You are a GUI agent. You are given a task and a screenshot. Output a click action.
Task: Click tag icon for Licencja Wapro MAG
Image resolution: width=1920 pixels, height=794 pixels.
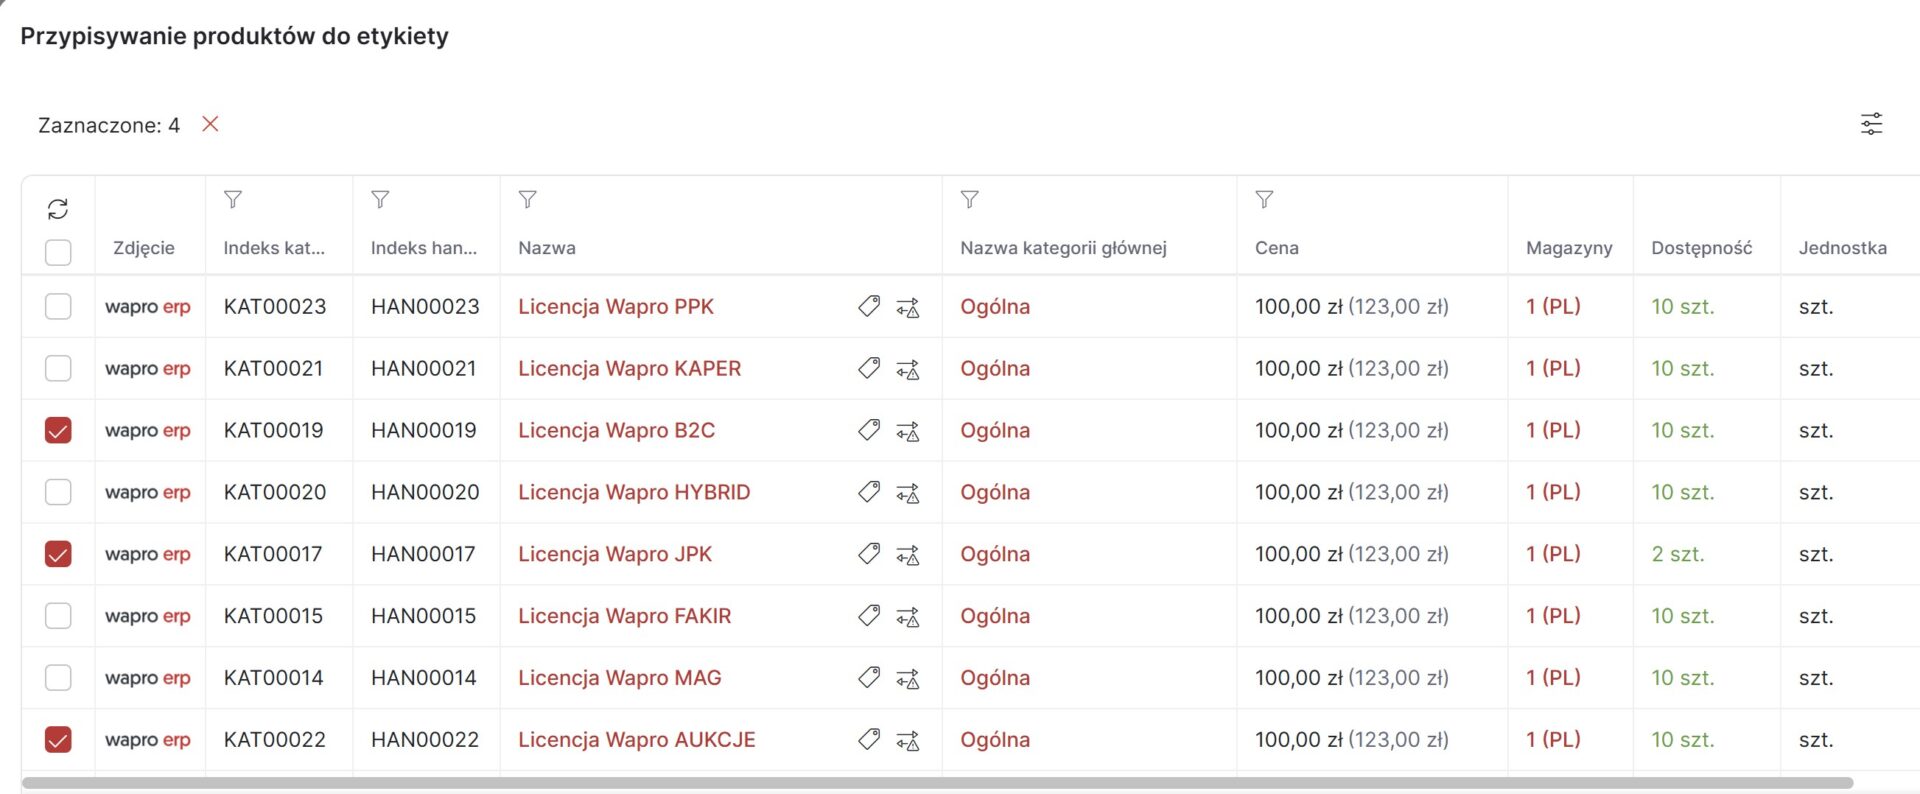pyautogui.click(x=870, y=677)
